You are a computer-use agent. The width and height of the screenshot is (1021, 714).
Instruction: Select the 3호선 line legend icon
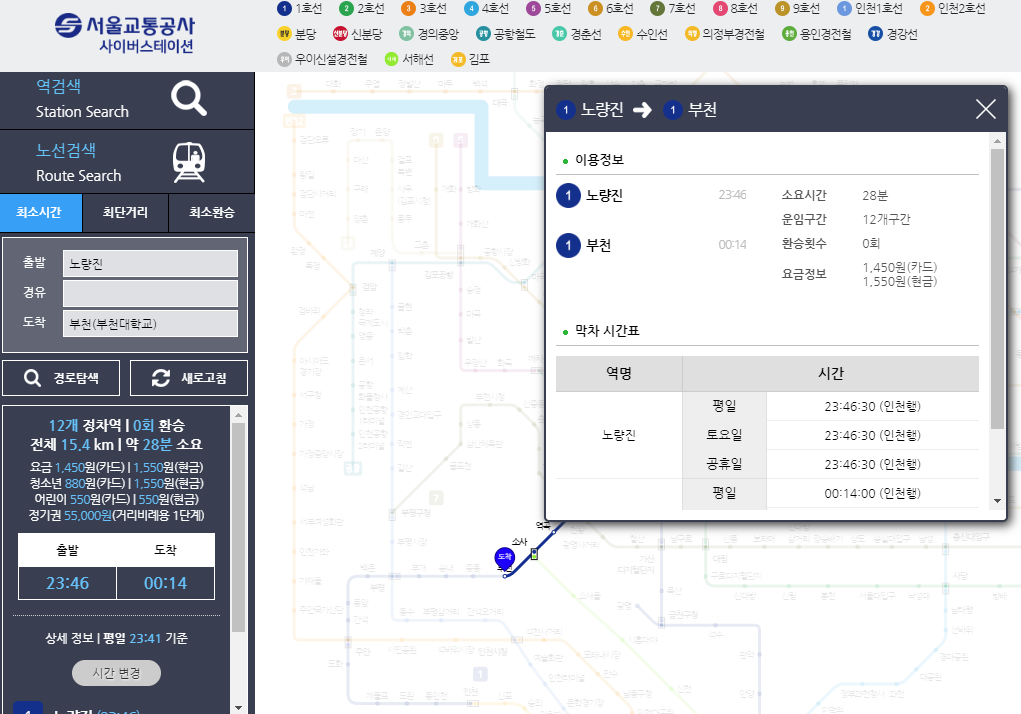tap(408, 8)
